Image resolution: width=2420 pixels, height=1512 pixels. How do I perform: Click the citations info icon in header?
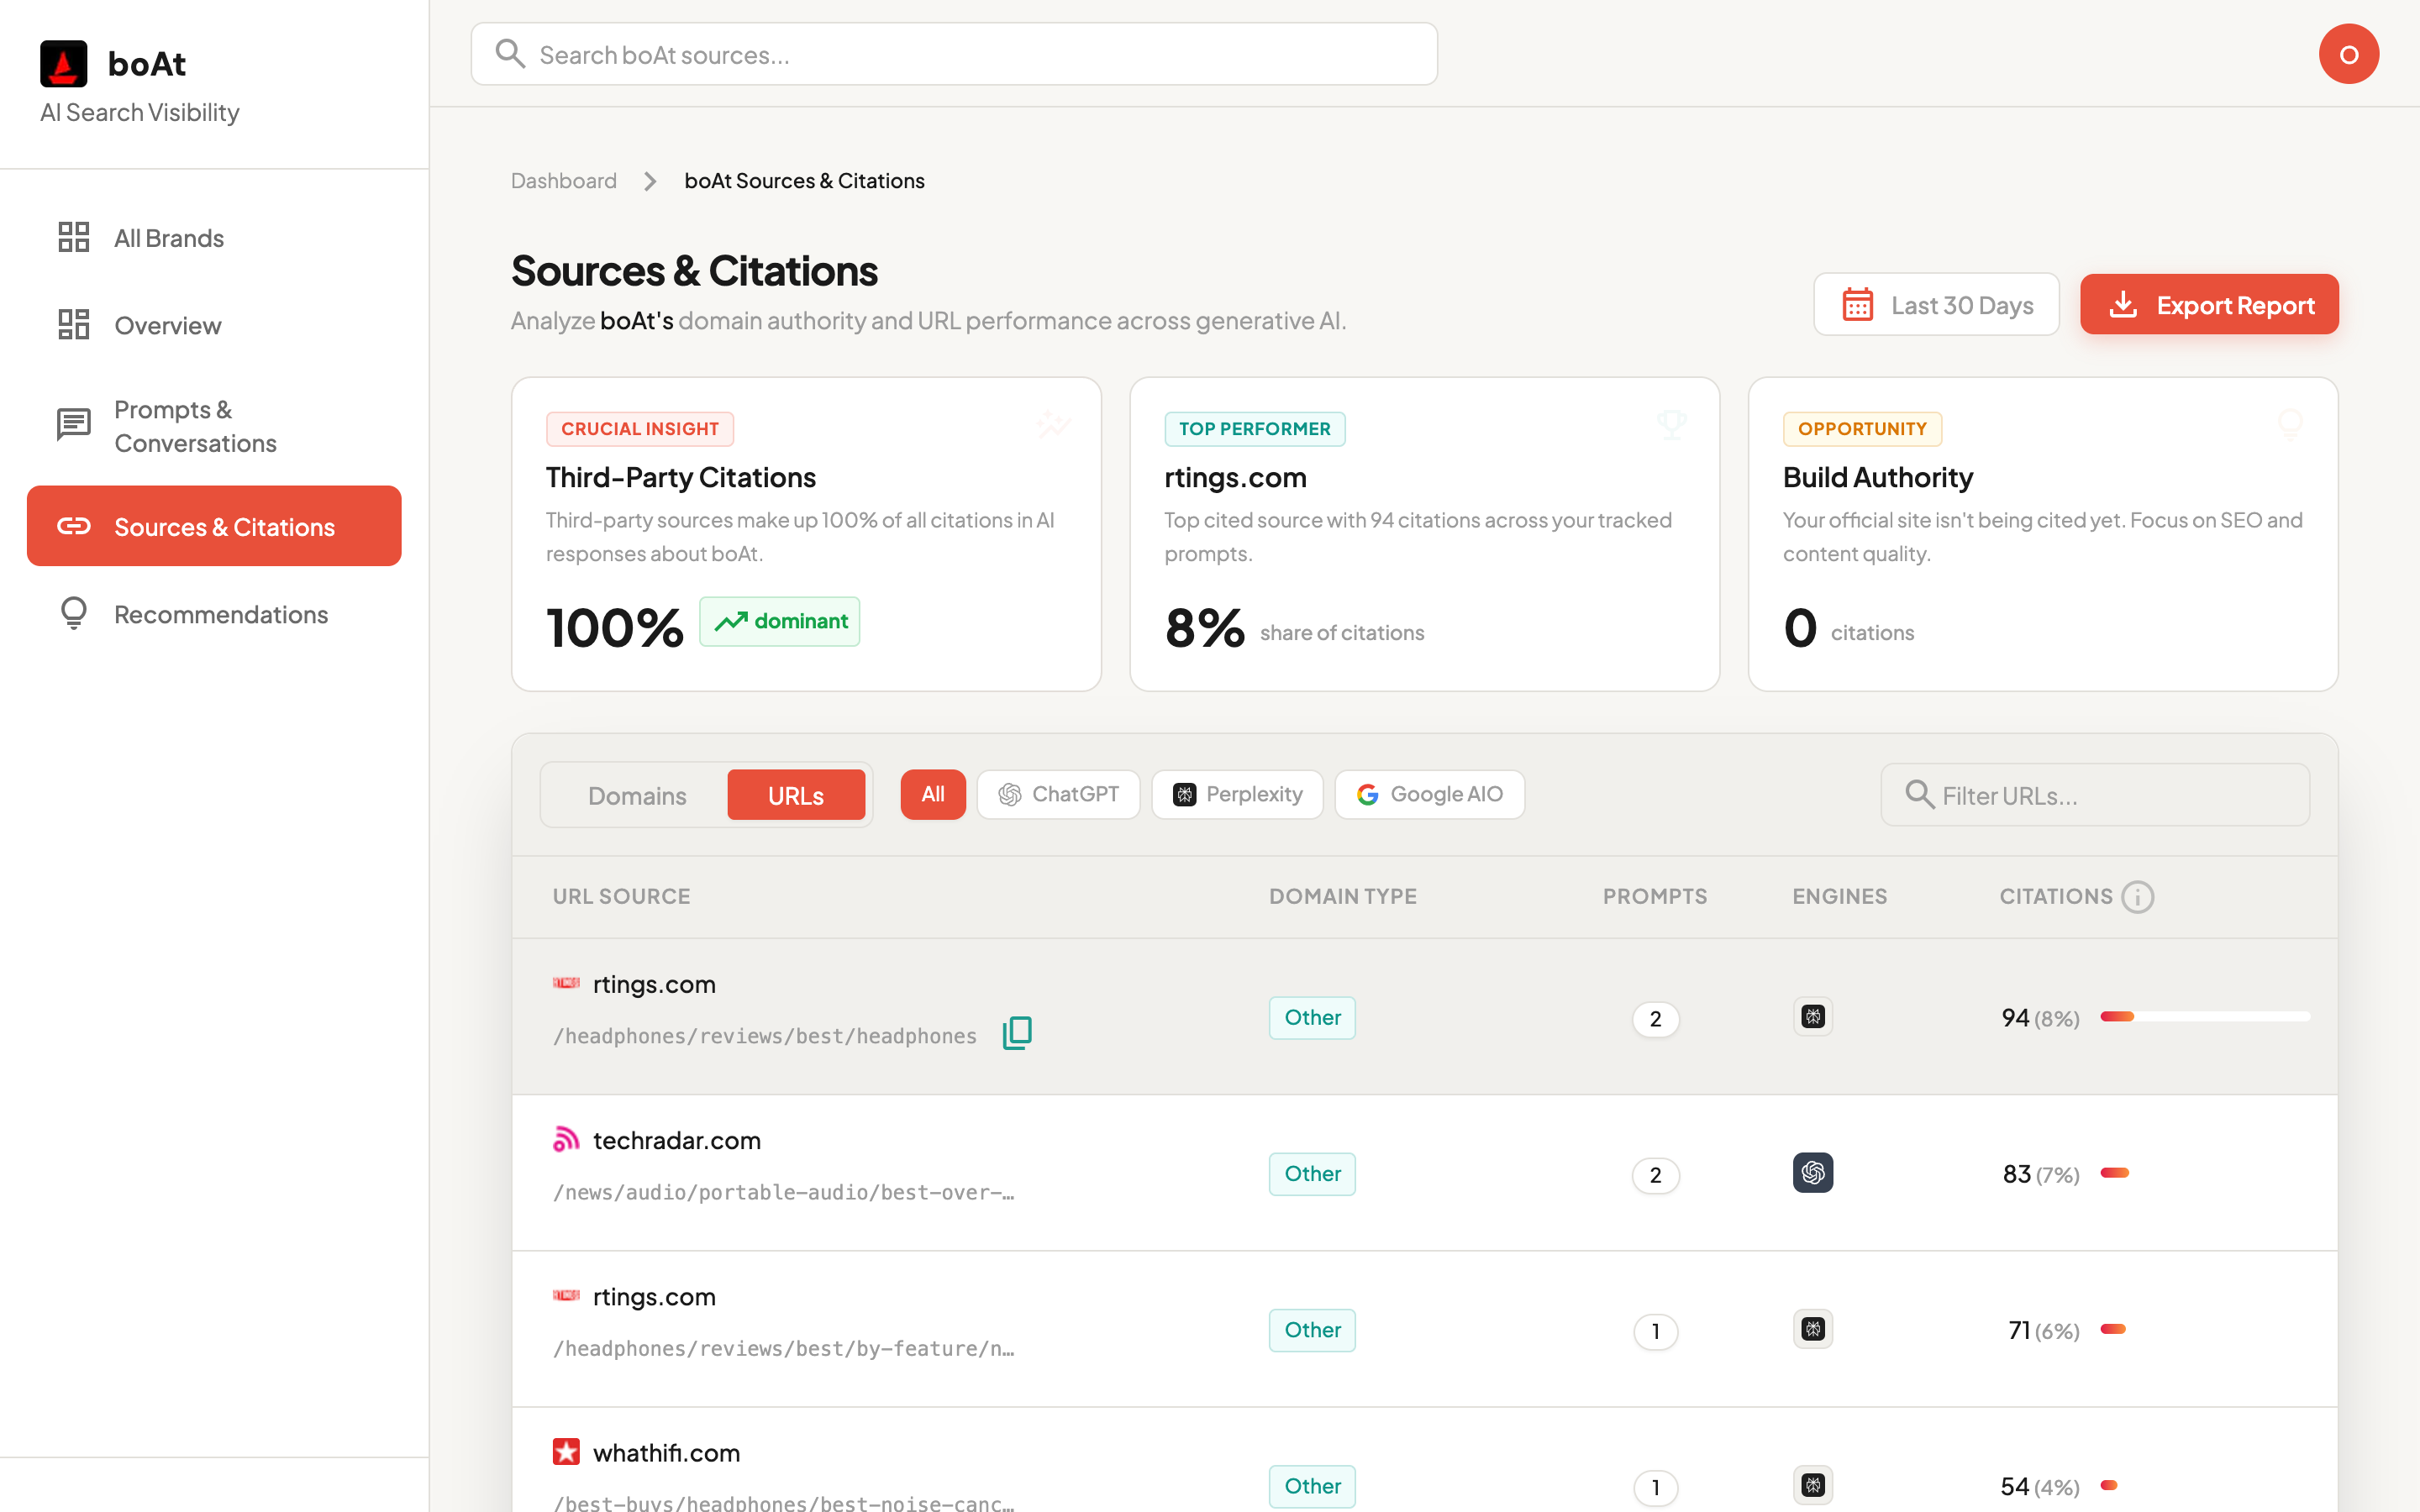point(2137,897)
